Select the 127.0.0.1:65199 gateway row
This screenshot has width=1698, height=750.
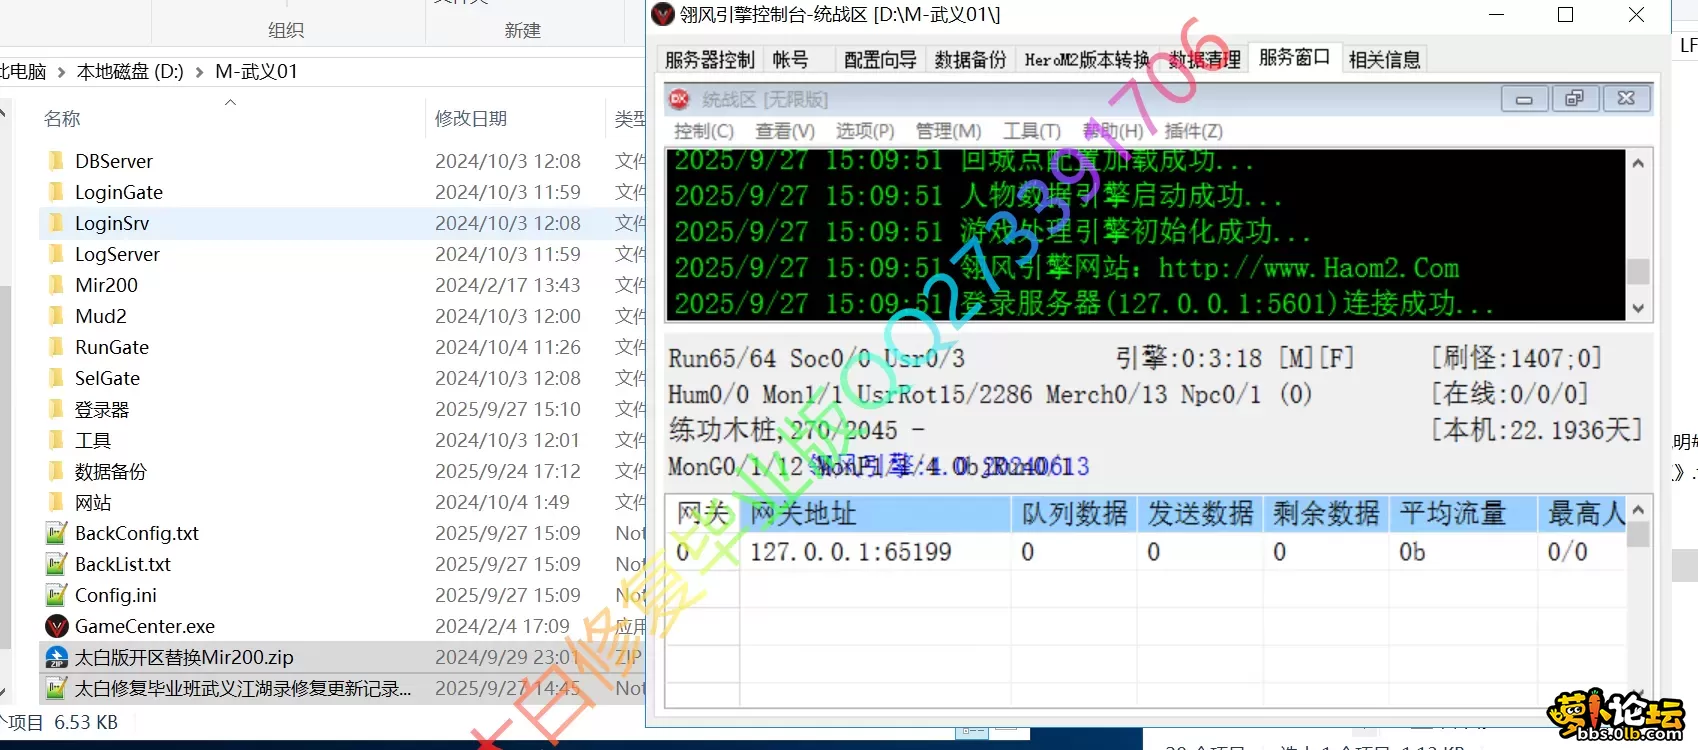[850, 552]
